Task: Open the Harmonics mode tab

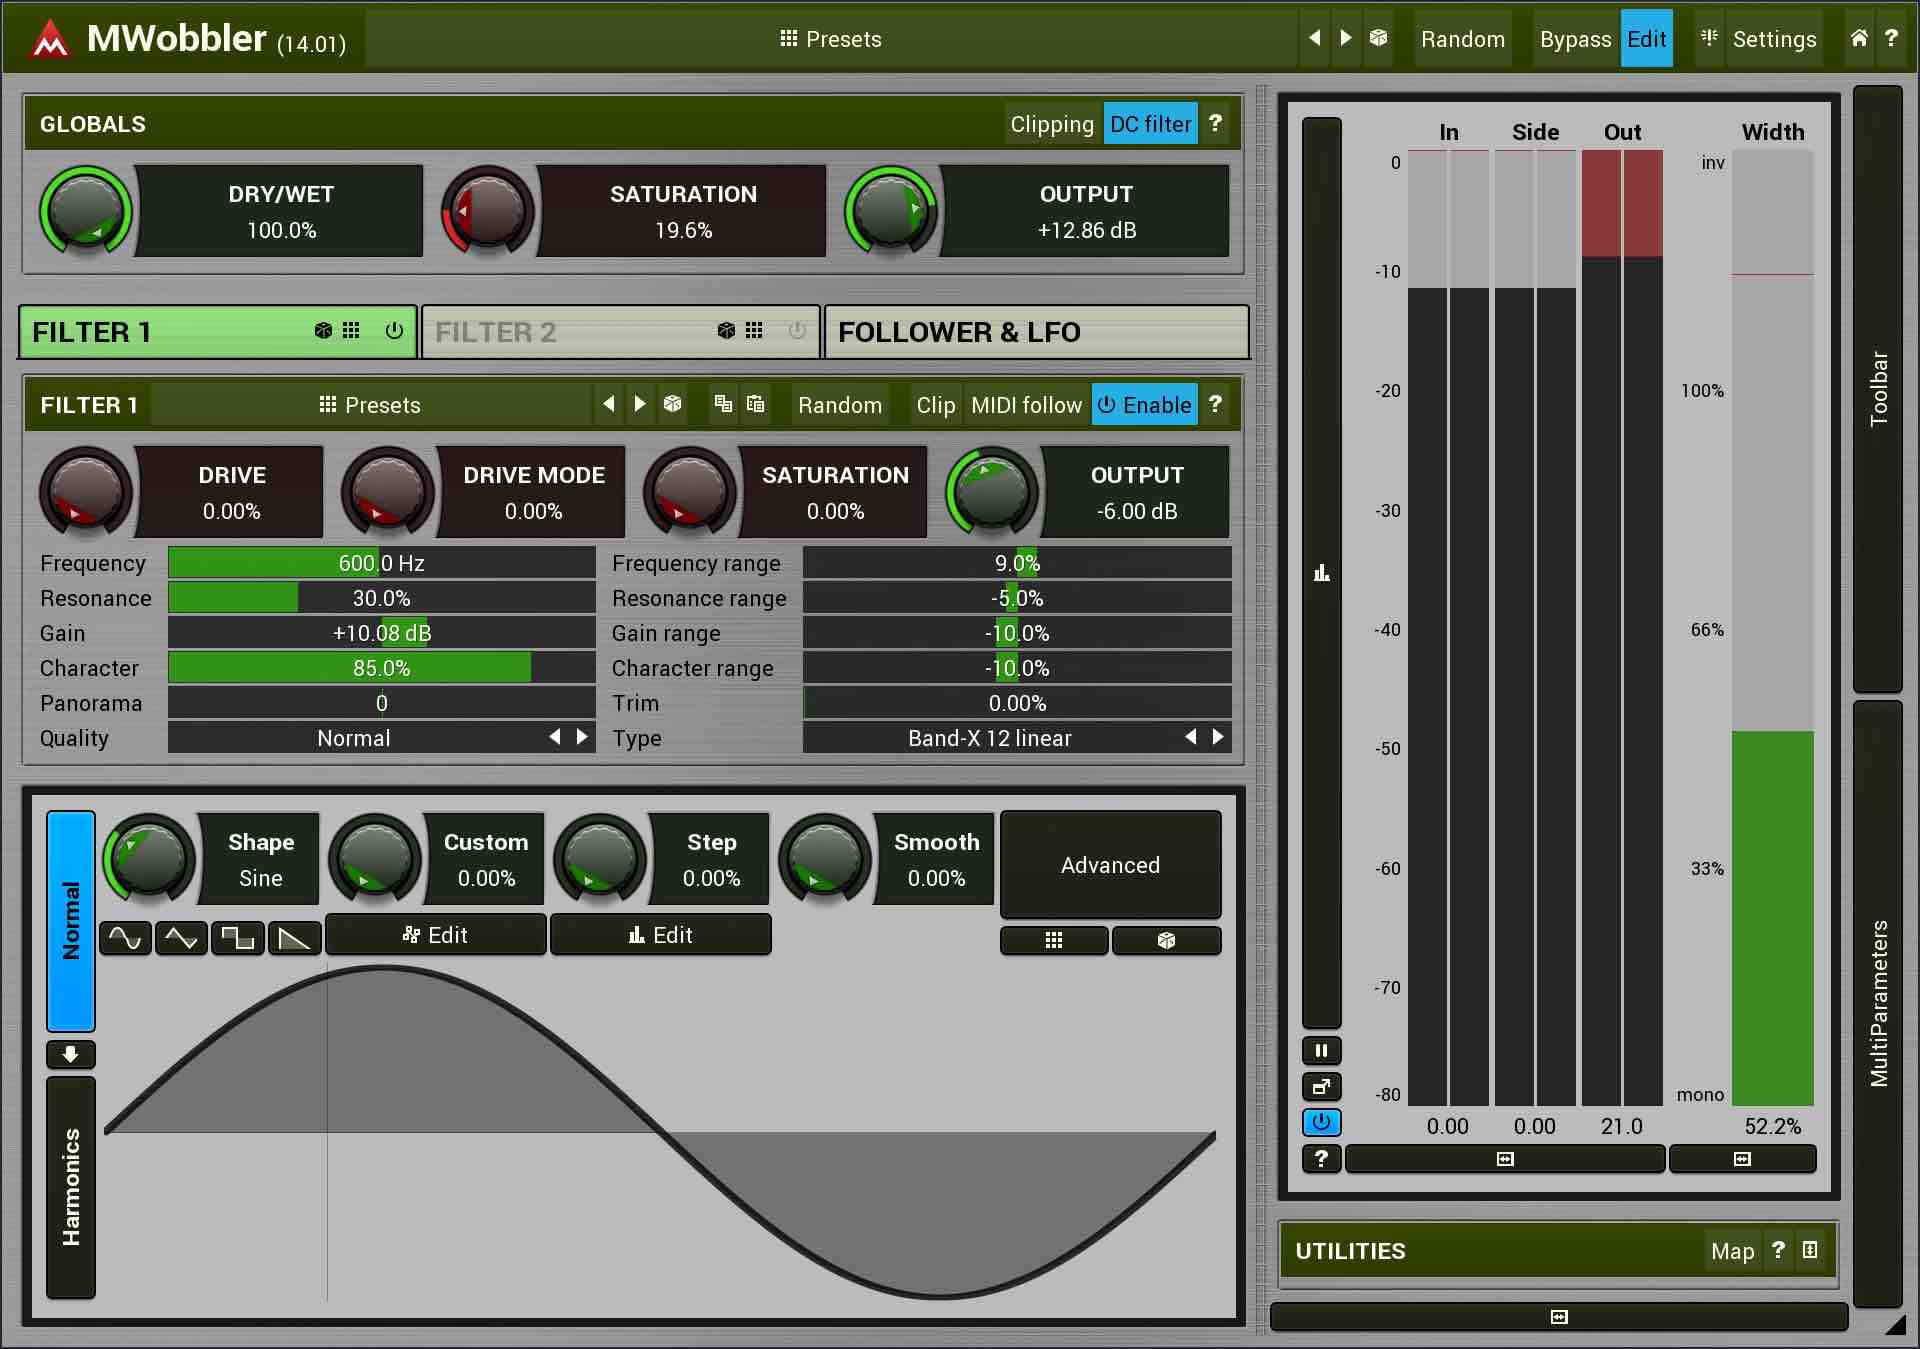Action: [x=71, y=1187]
